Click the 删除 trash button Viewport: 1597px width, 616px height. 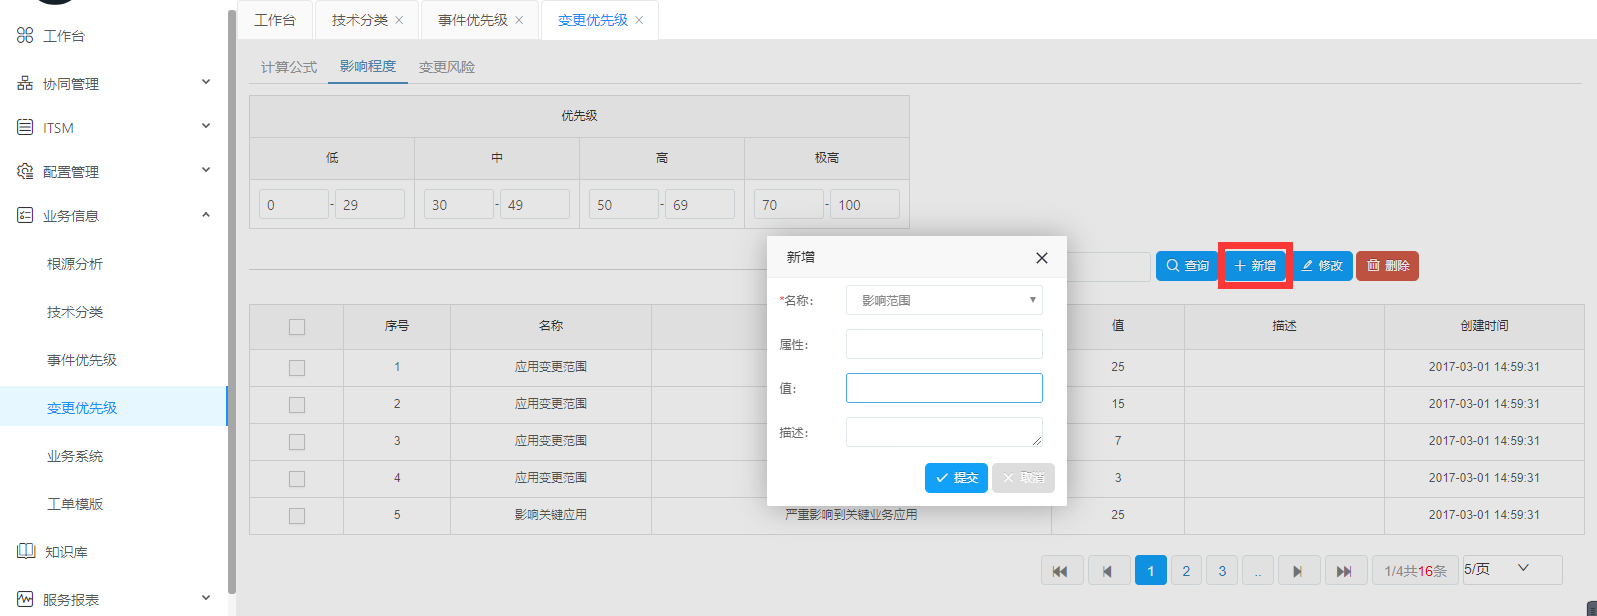(x=1387, y=266)
